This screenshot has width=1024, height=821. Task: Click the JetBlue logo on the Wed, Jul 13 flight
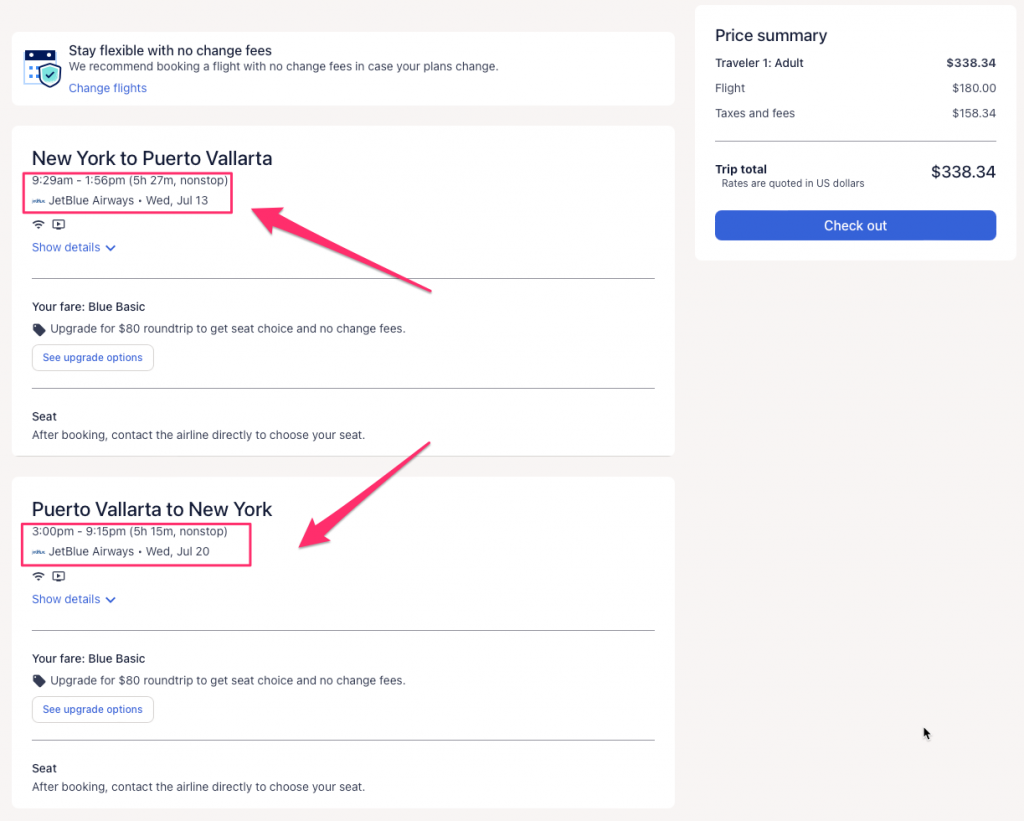tap(39, 201)
